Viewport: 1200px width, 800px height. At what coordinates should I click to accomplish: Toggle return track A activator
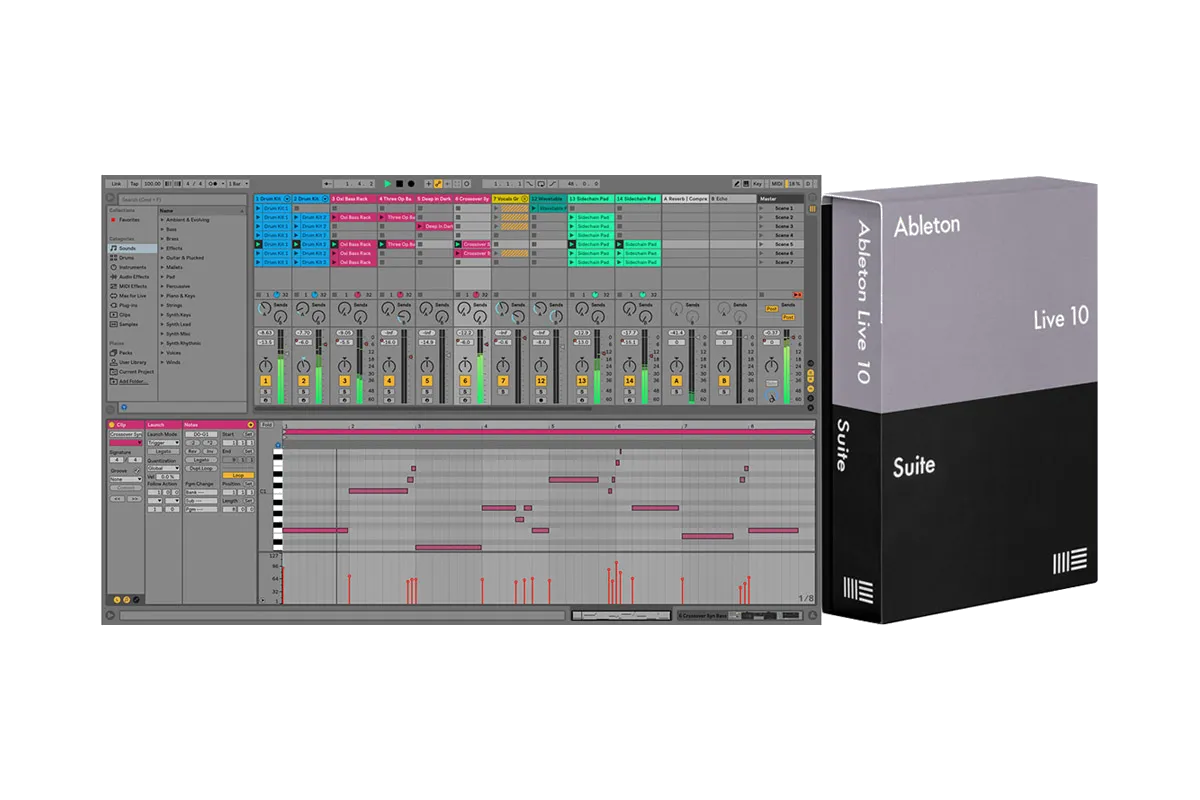[677, 381]
